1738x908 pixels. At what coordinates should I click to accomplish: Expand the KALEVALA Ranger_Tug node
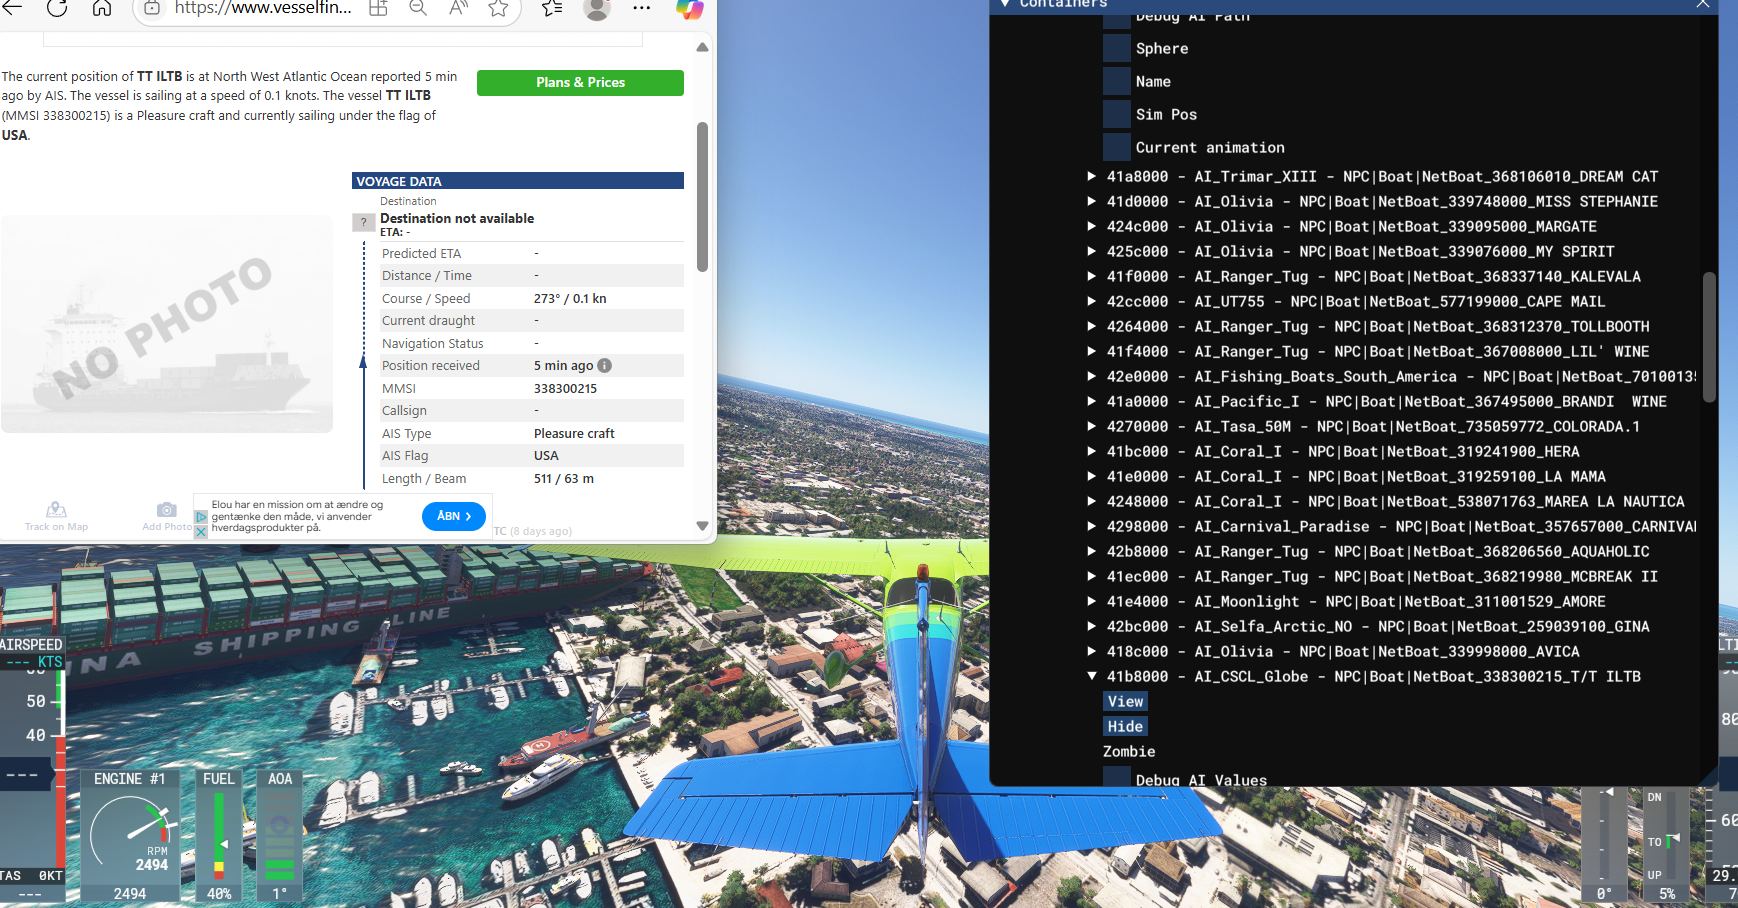coord(1092,276)
